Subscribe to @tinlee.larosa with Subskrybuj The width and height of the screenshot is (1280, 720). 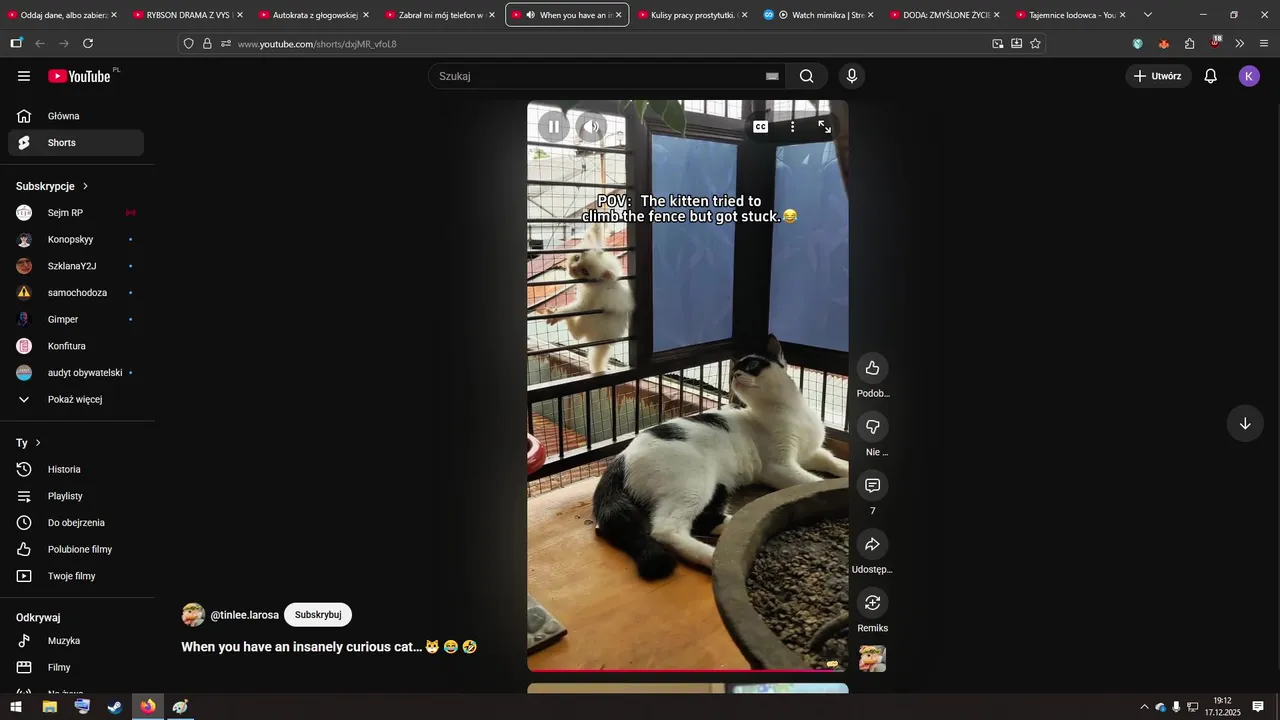pos(318,615)
